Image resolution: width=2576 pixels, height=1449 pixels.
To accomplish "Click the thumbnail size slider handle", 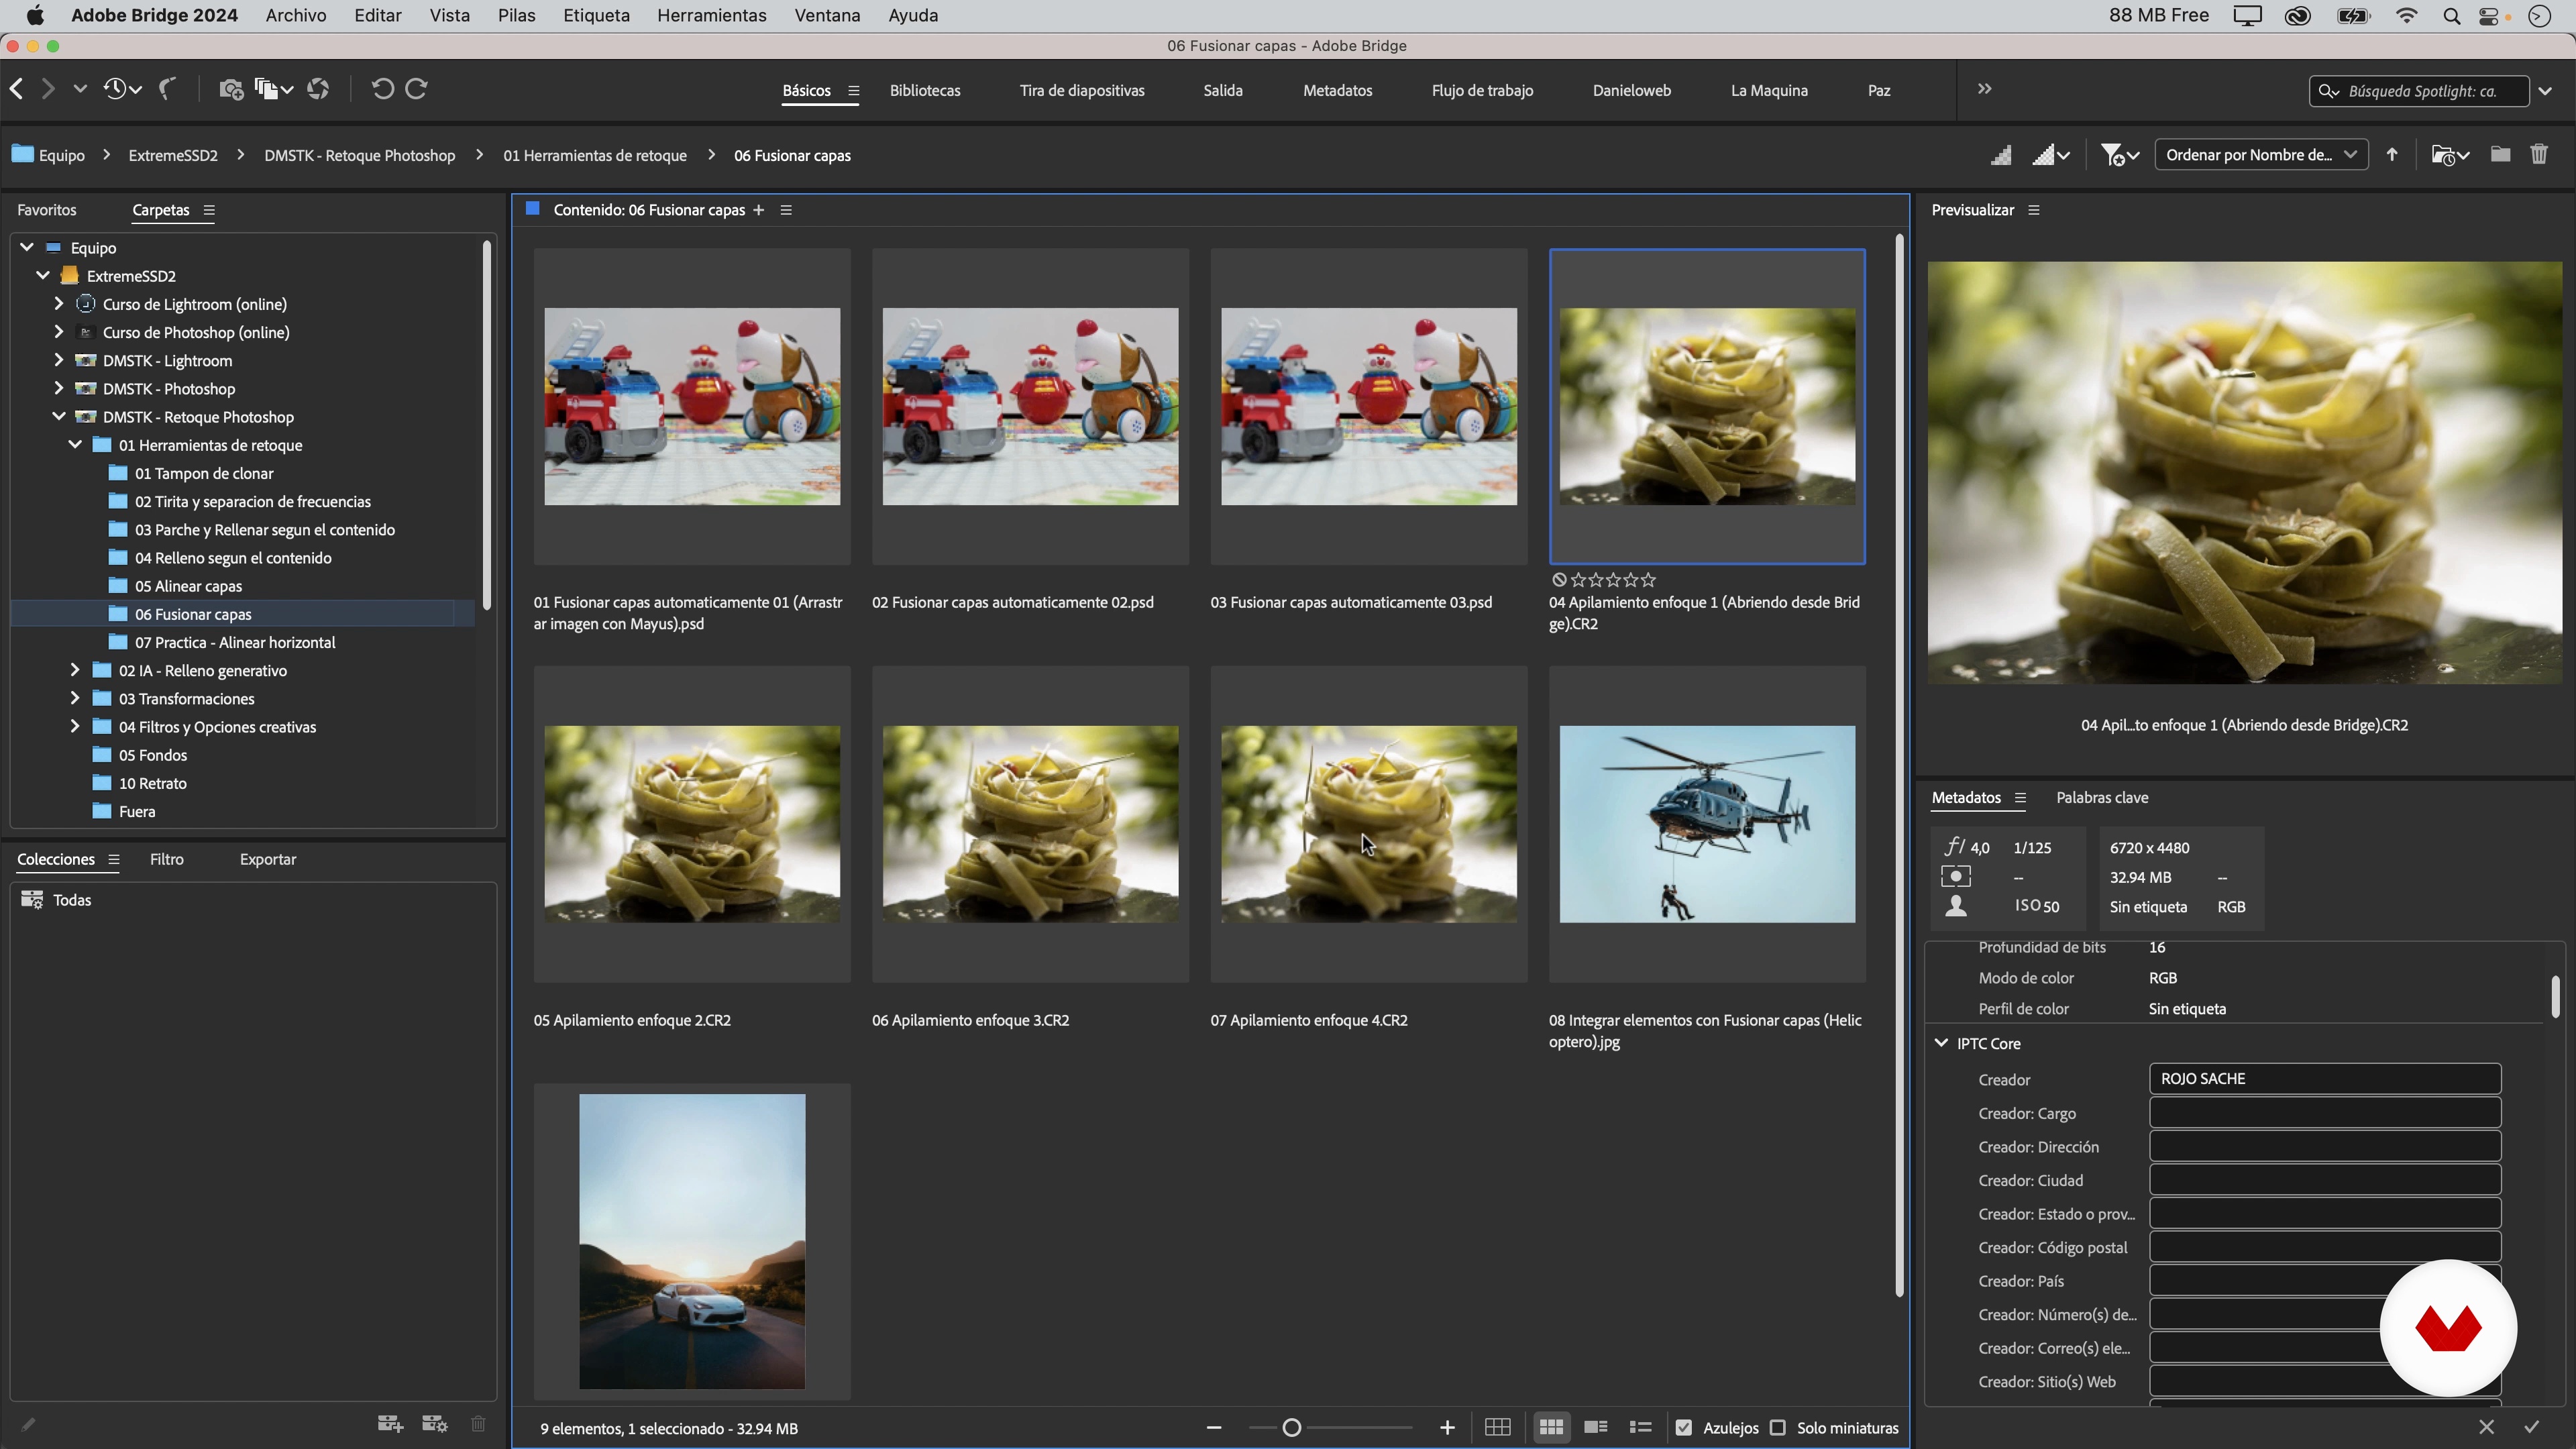I will 1291,1427.
